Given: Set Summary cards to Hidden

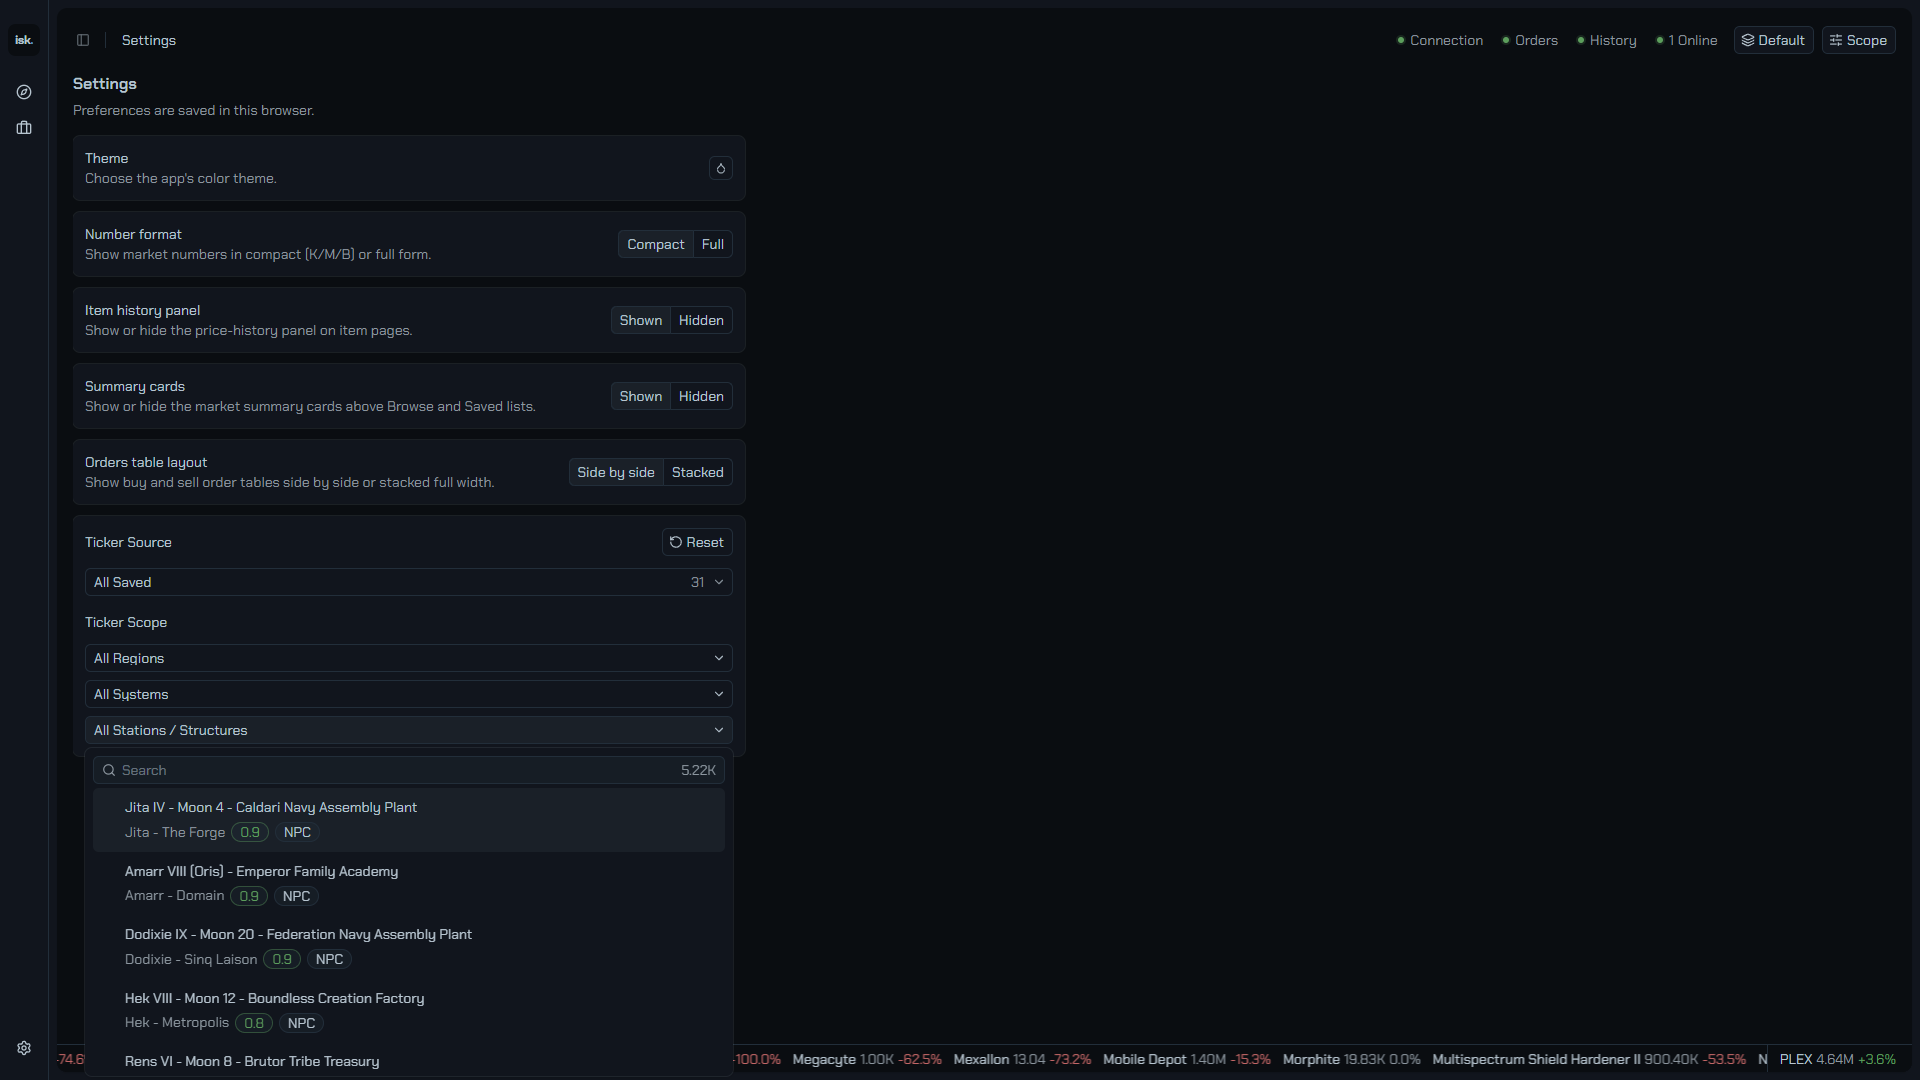Looking at the screenshot, I should pos(701,396).
